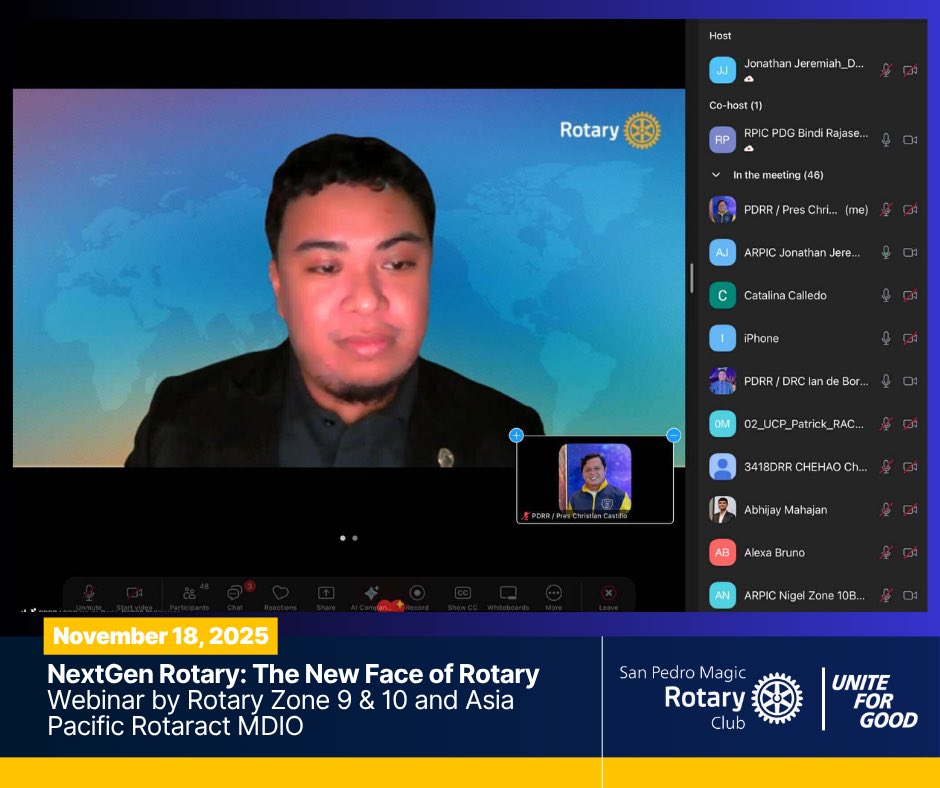Open the Participants panel icon

(x=189, y=593)
